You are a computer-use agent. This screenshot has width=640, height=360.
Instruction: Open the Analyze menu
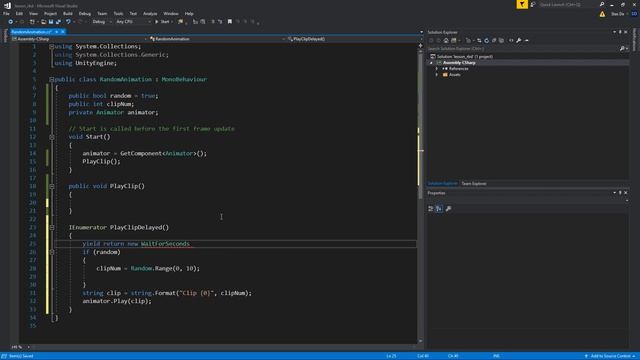click(150, 13)
